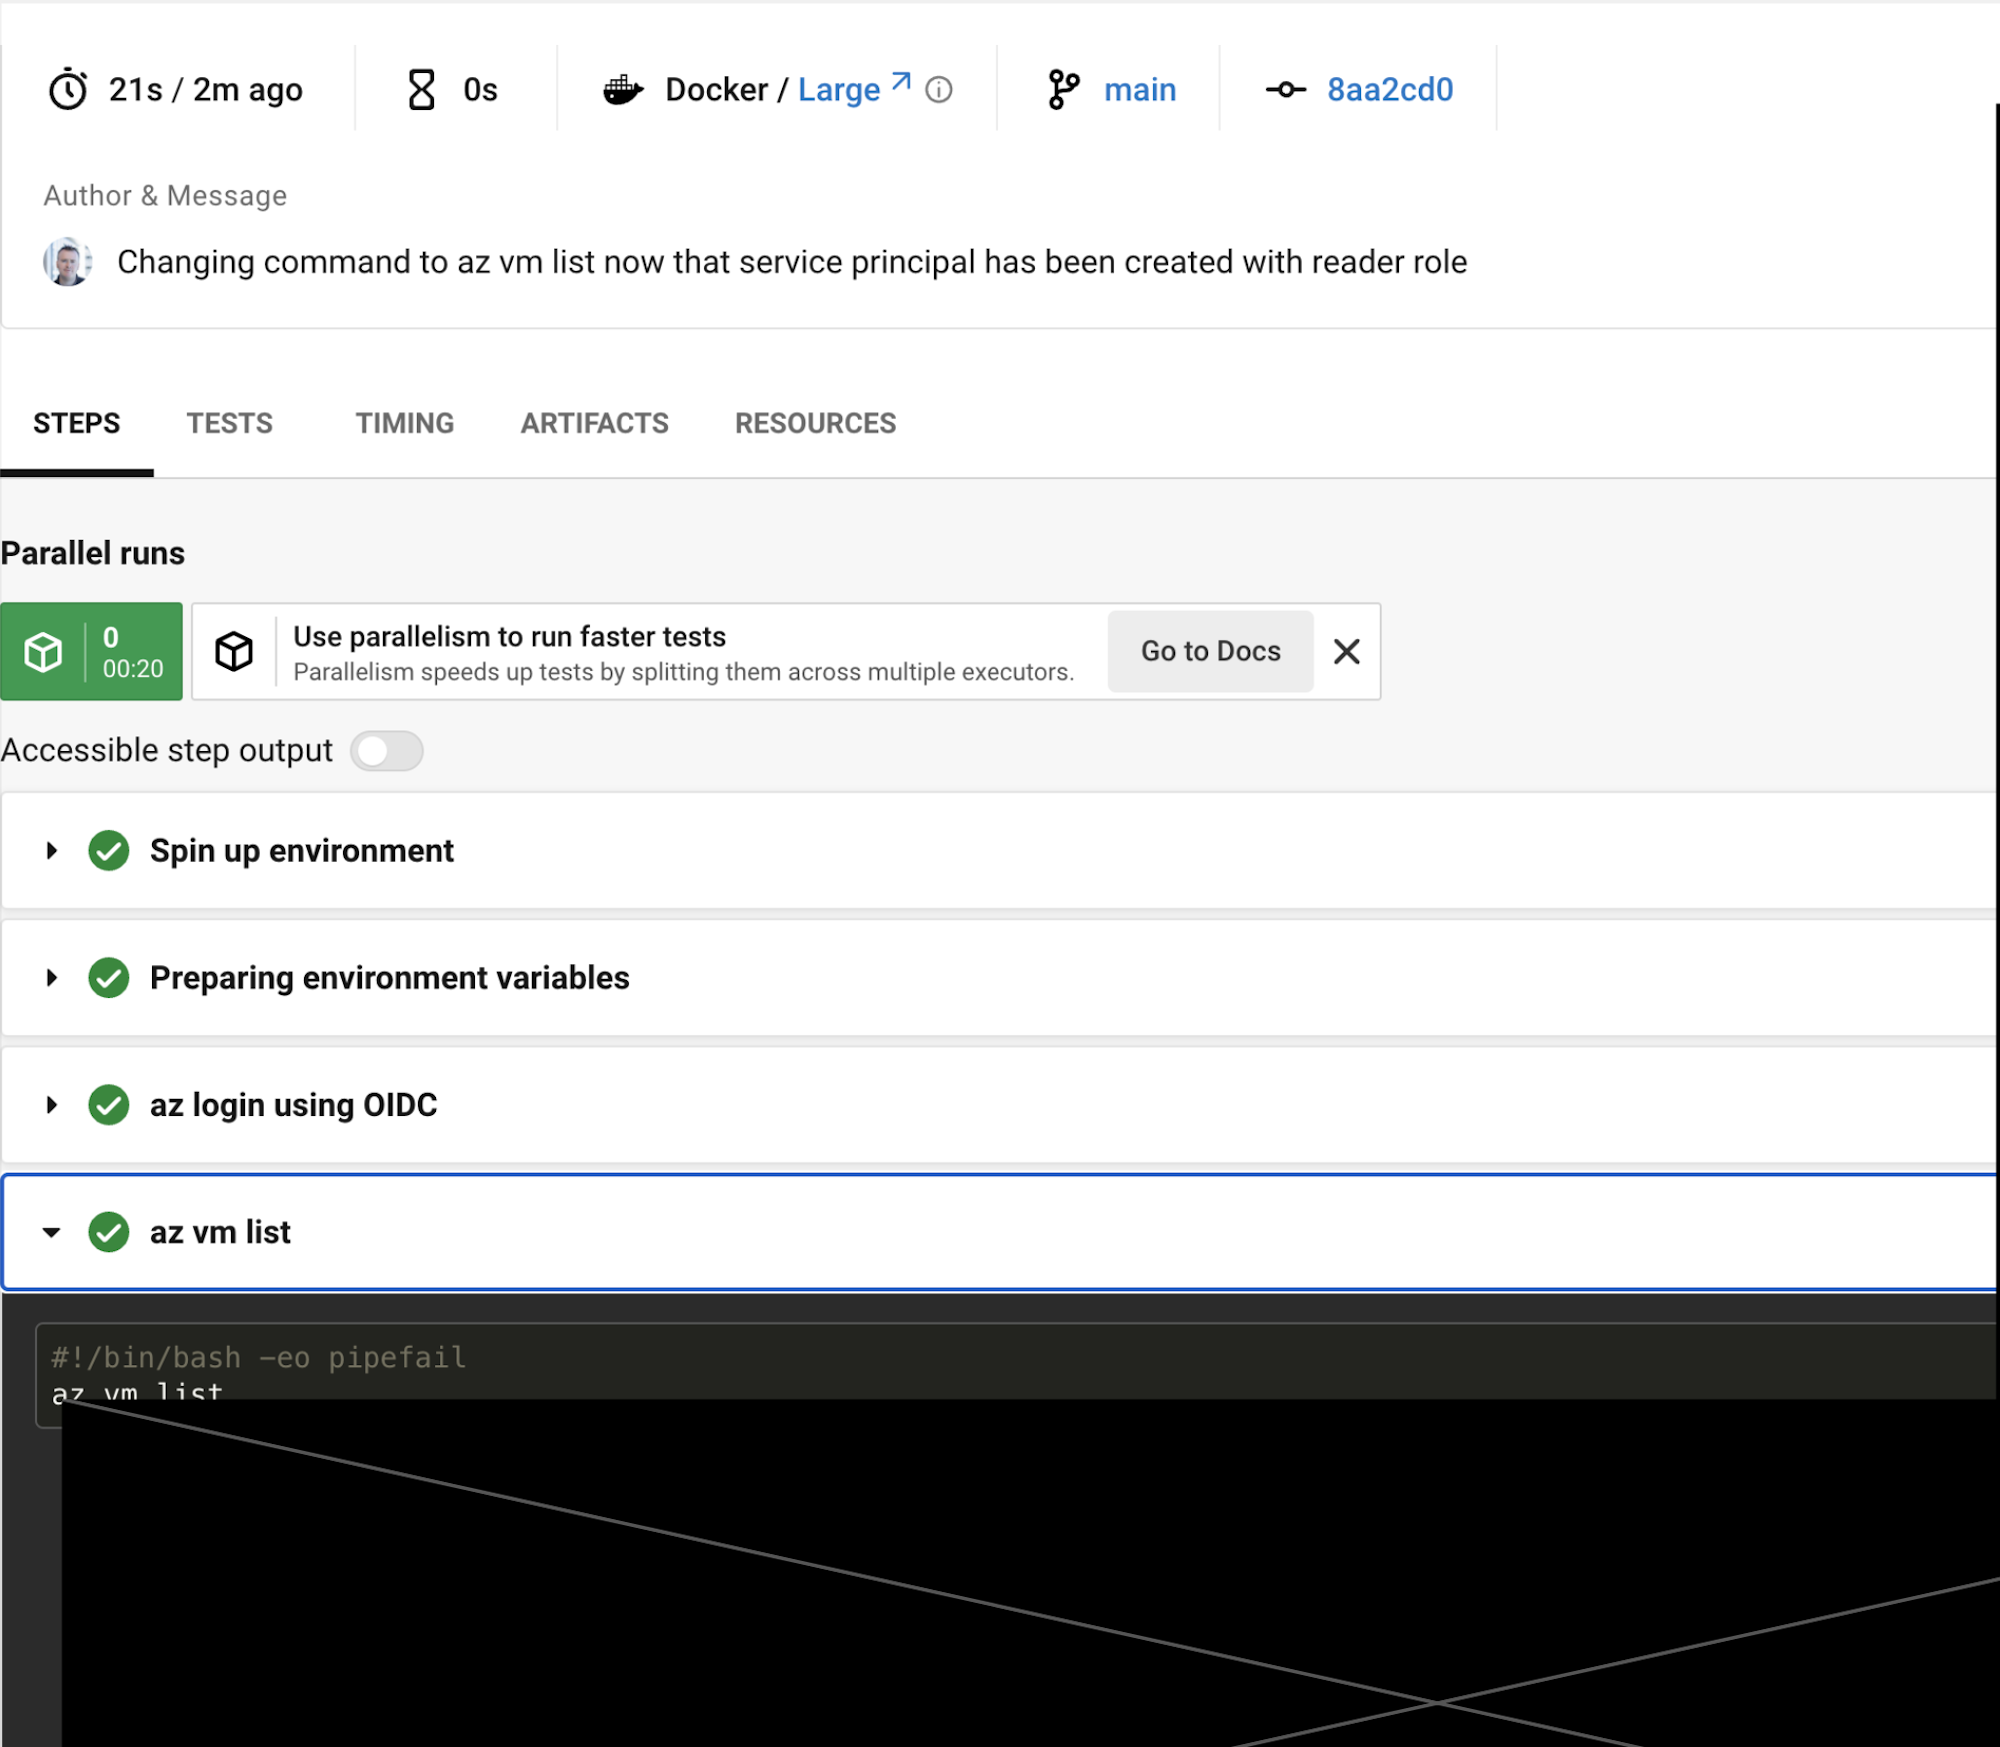Viewport: 2000px width, 1747px height.
Task: Click the Go to Docs button
Action: tap(1210, 651)
